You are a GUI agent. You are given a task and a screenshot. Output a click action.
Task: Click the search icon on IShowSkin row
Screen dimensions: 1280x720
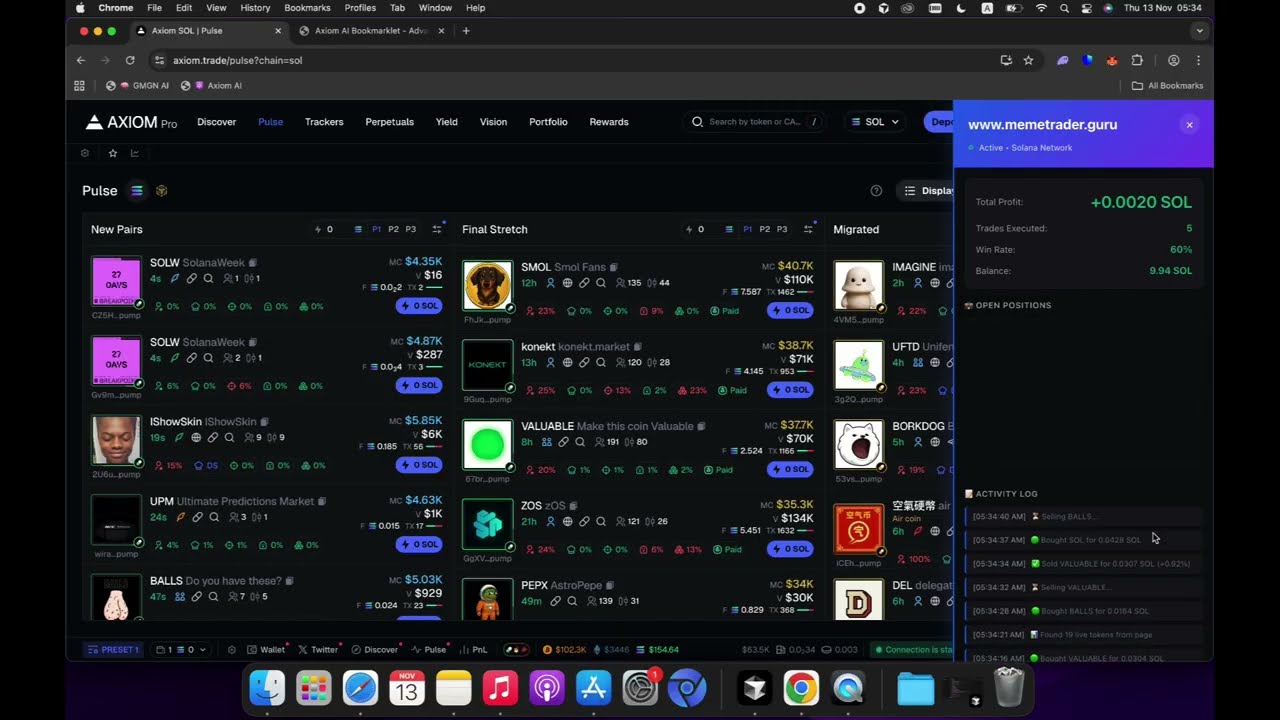pos(229,437)
